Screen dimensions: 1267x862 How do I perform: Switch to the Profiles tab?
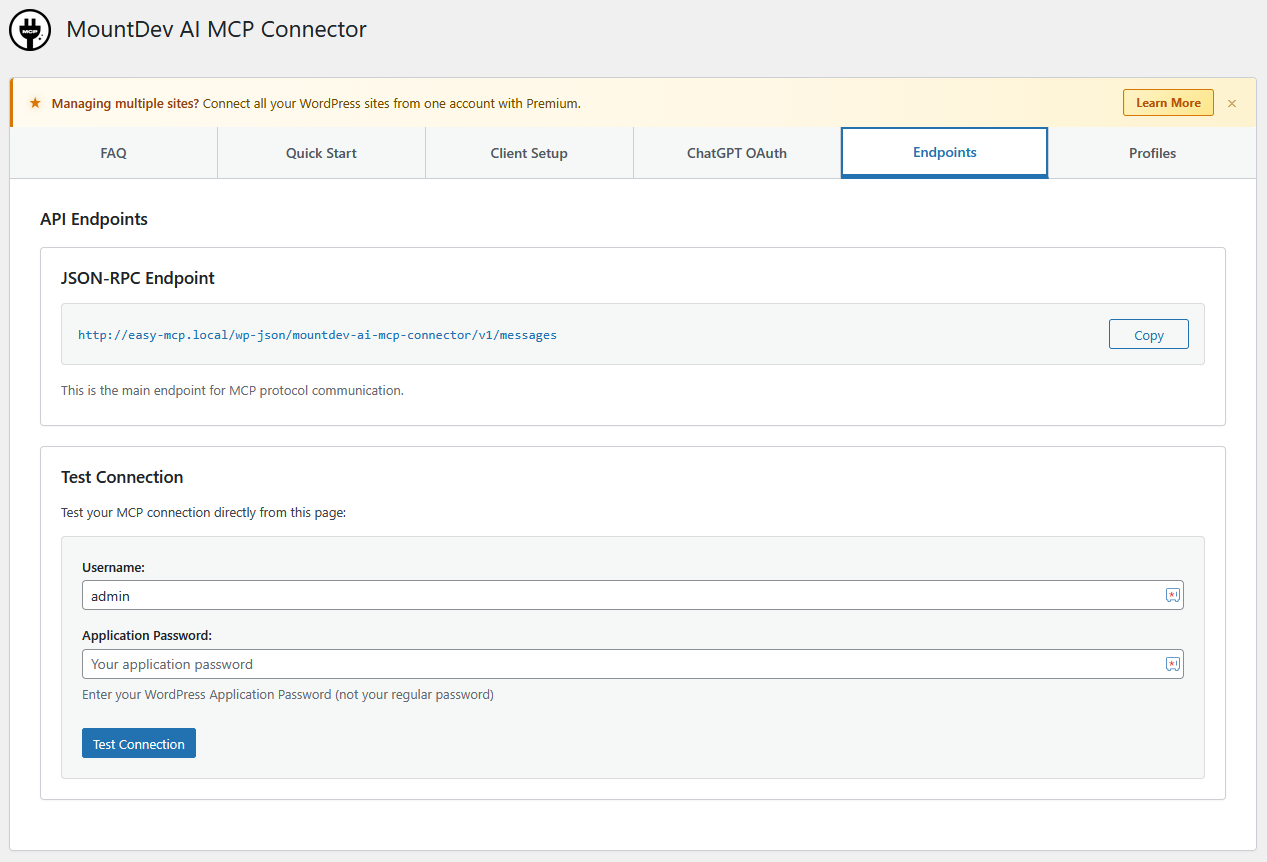click(1152, 153)
